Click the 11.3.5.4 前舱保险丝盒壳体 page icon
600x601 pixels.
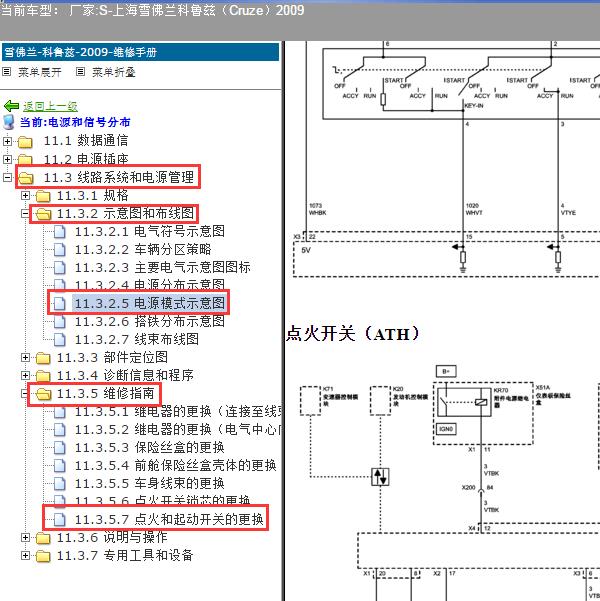click(x=59, y=465)
